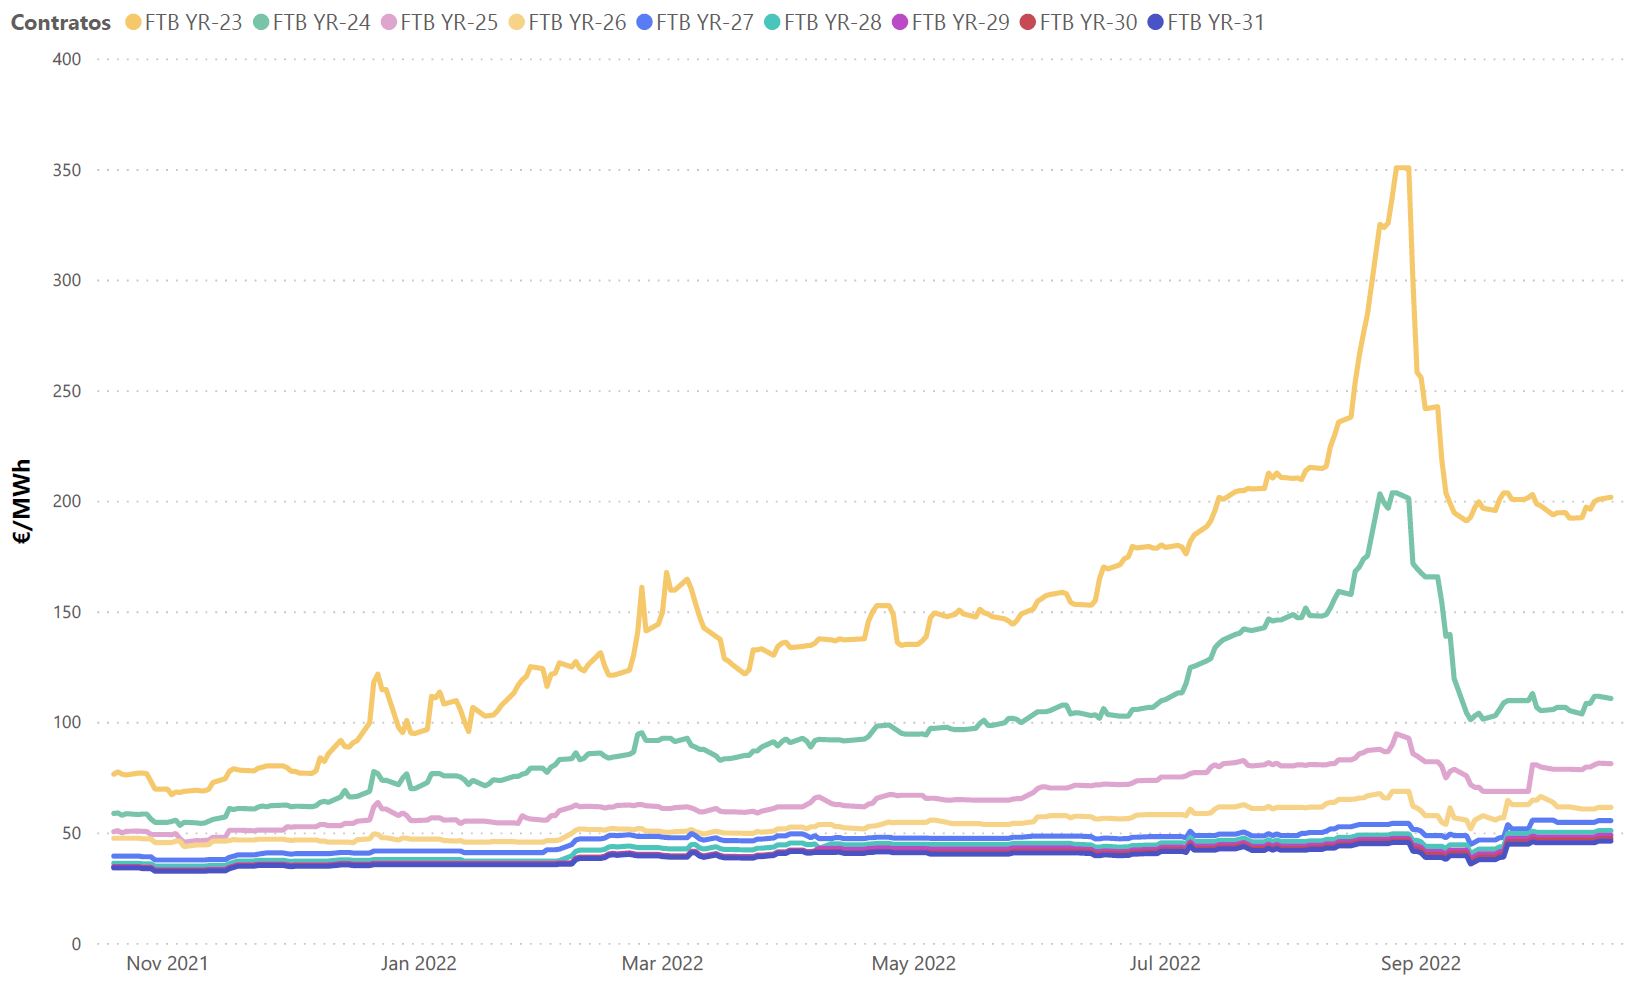The height and width of the screenshot is (992, 1643).
Task: Select the FTB YR-23 legend label
Action: point(193,22)
